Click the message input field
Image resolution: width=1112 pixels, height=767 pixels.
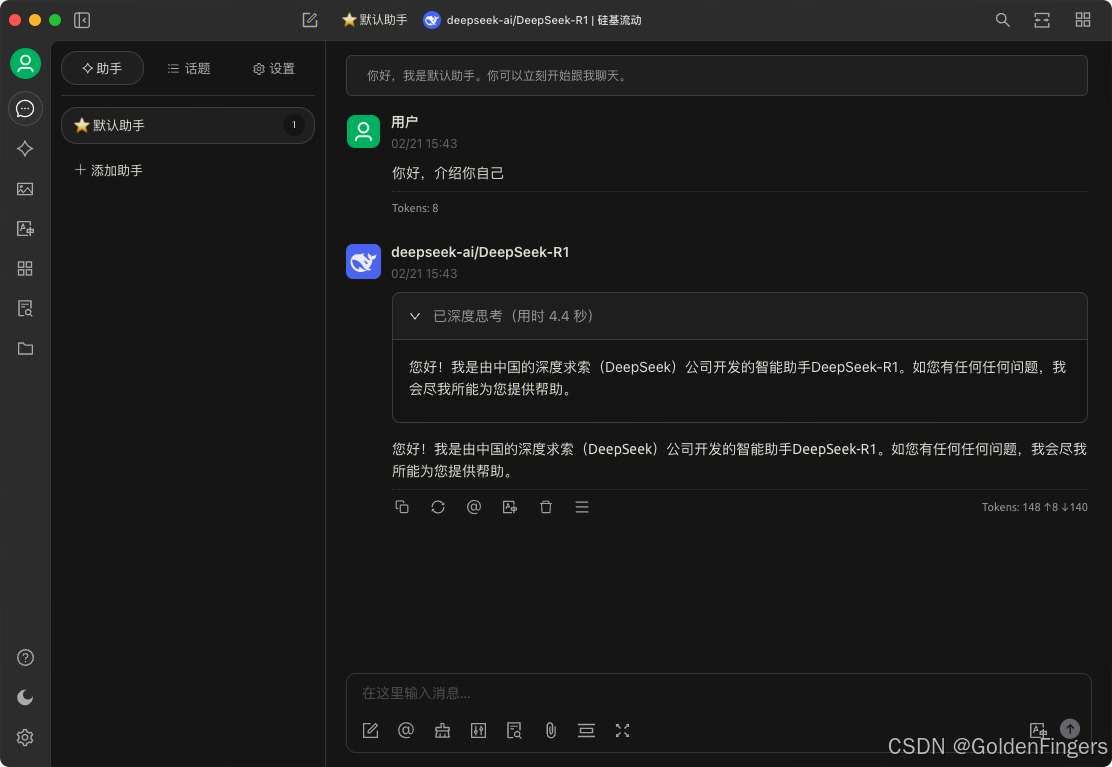(718, 693)
